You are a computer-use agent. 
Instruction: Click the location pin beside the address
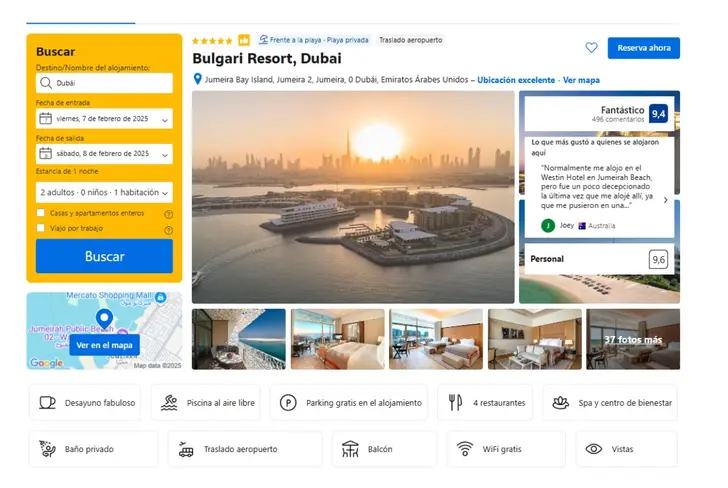coord(197,79)
